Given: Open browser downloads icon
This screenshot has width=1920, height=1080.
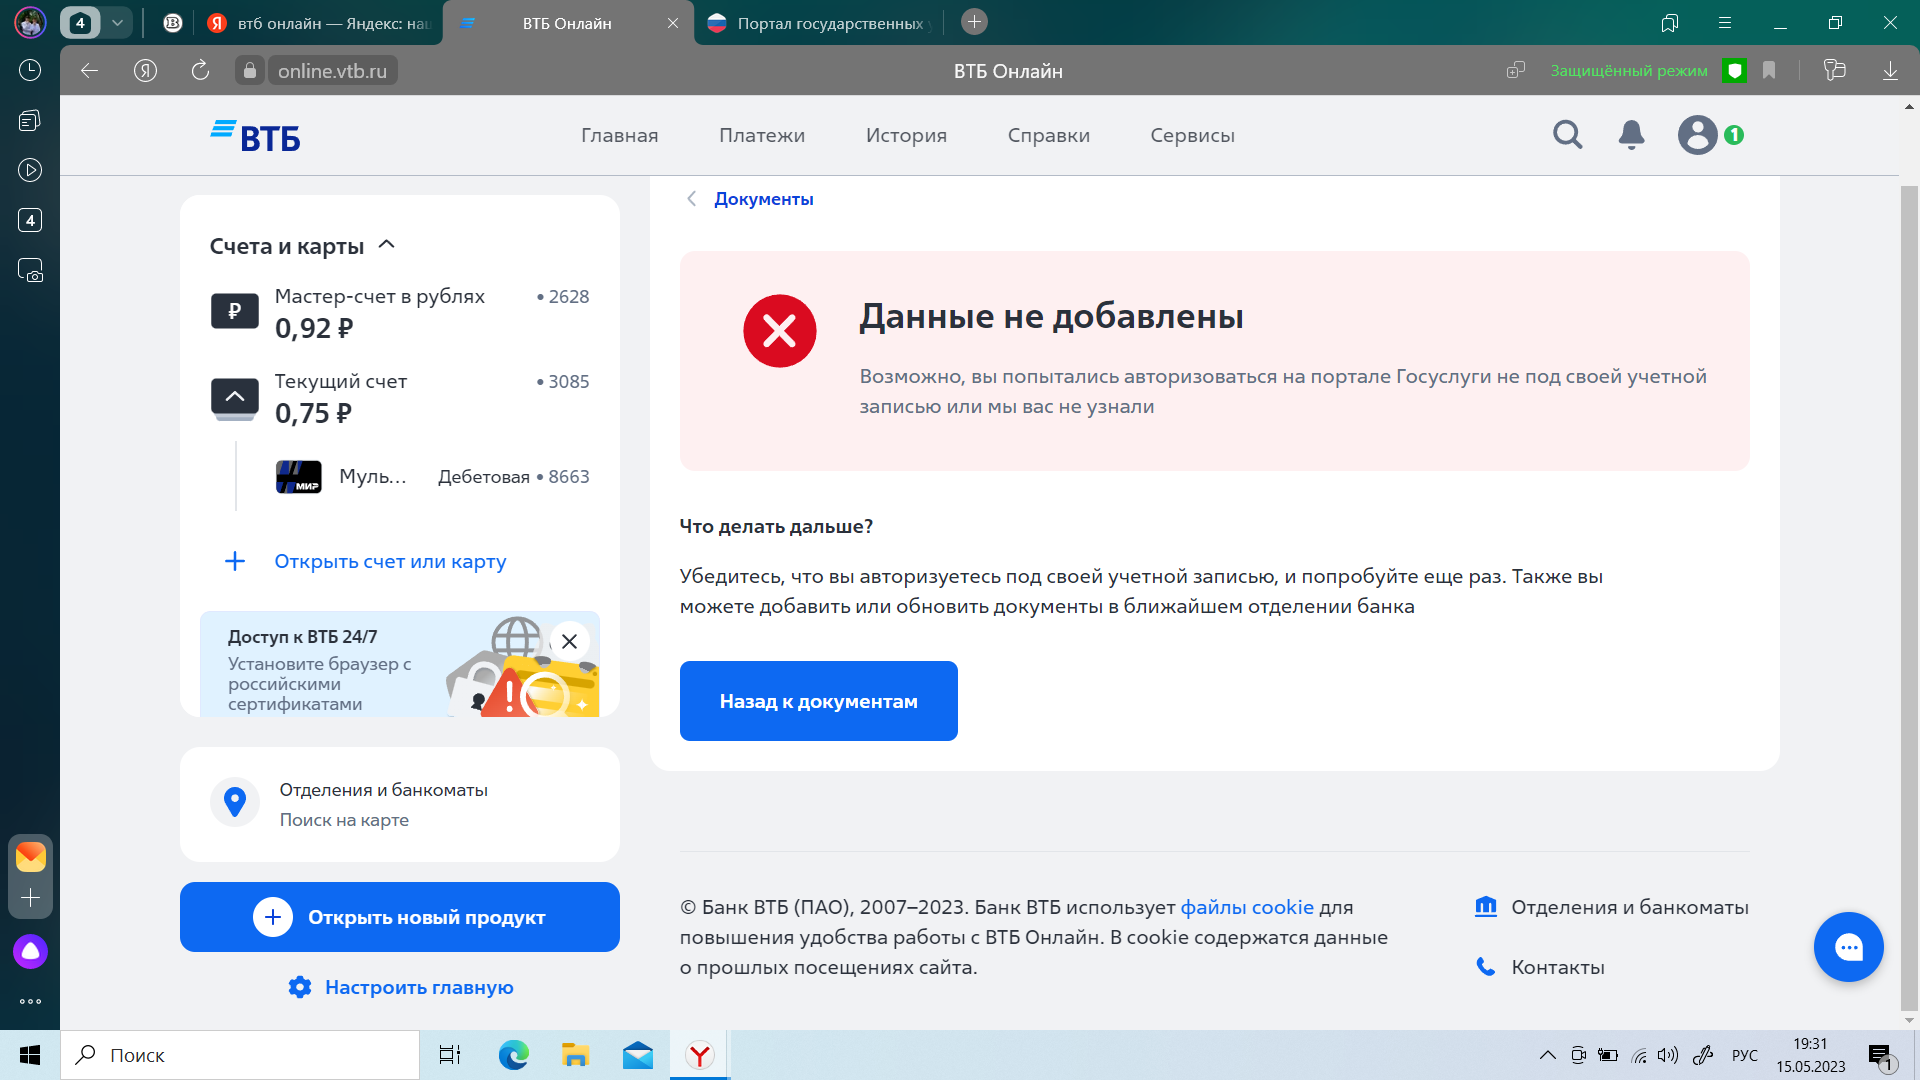Looking at the screenshot, I should click(x=1890, y=70).
